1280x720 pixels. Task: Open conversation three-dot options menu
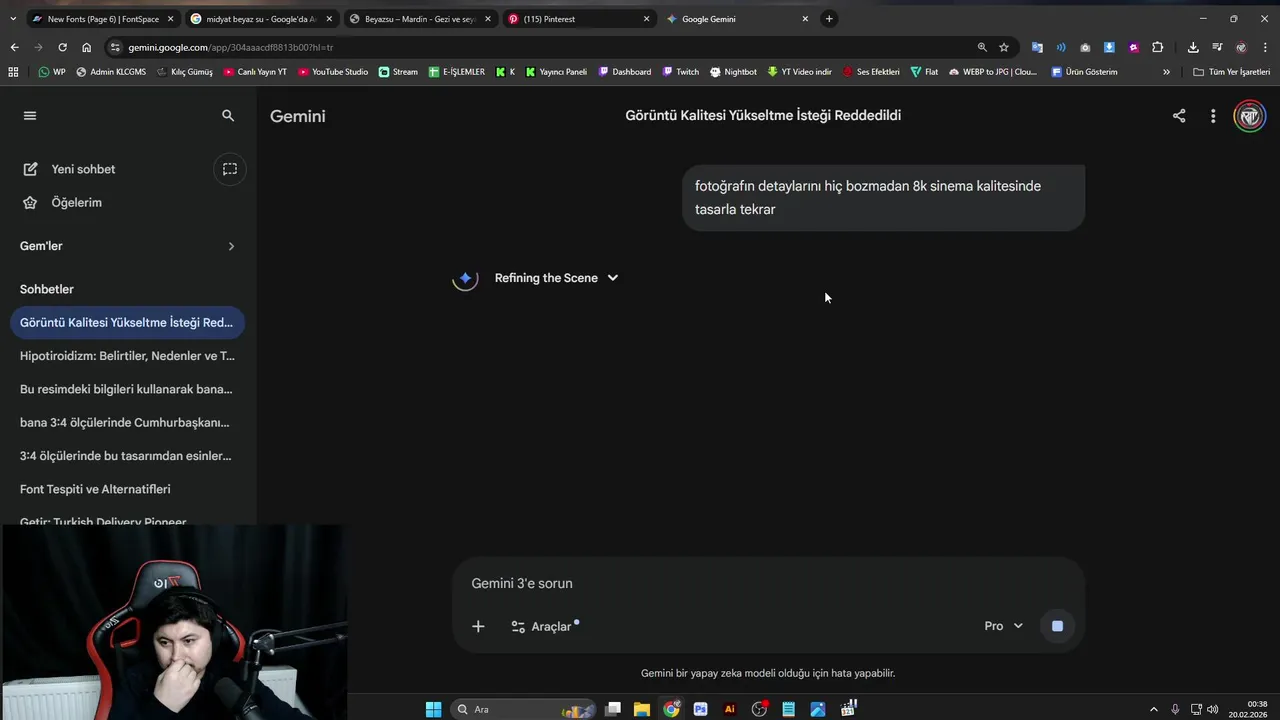(x=1213, y=116)
